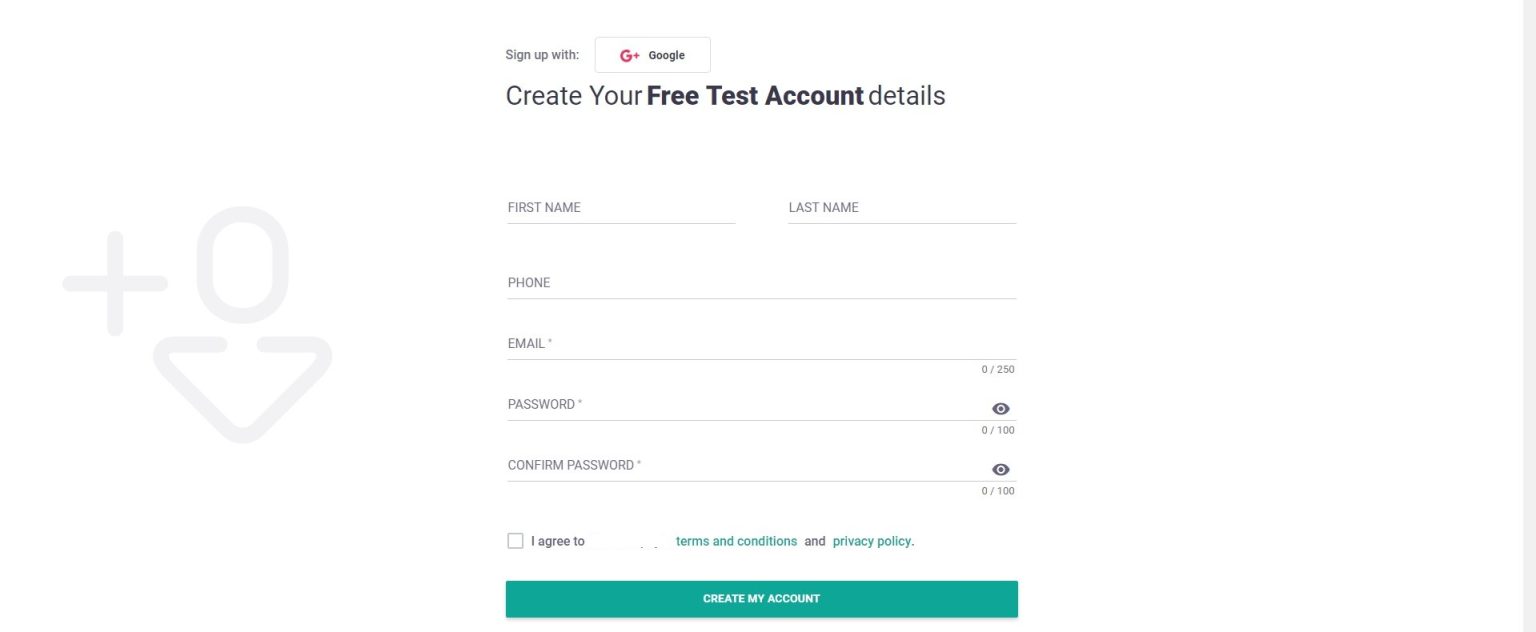Select the Email input field
1536x632 pixels.
(760, 346)
